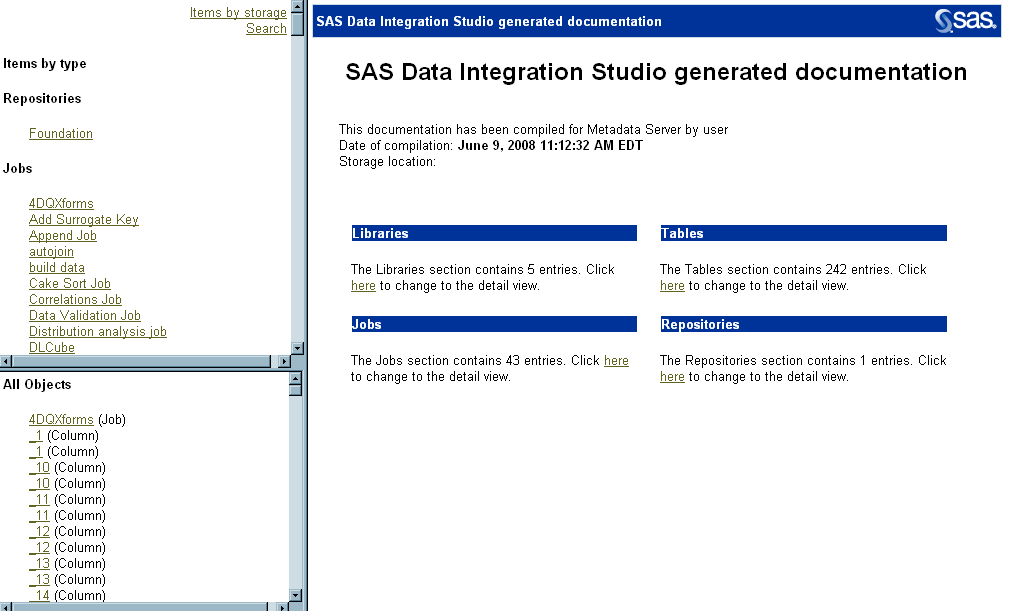
Task: Open the Cake Sort Job link
Action: (70, 284)
